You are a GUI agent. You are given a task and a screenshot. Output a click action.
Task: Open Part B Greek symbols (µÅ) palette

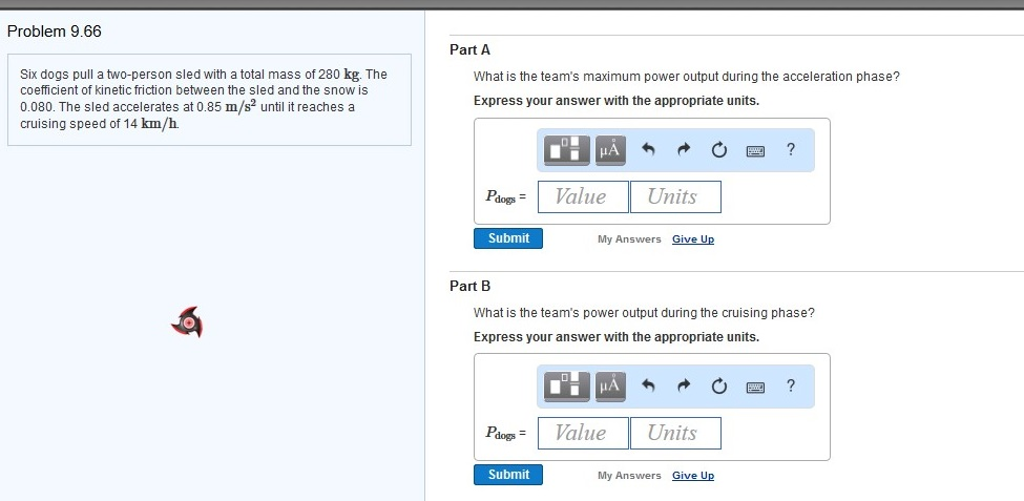[609, 386]
